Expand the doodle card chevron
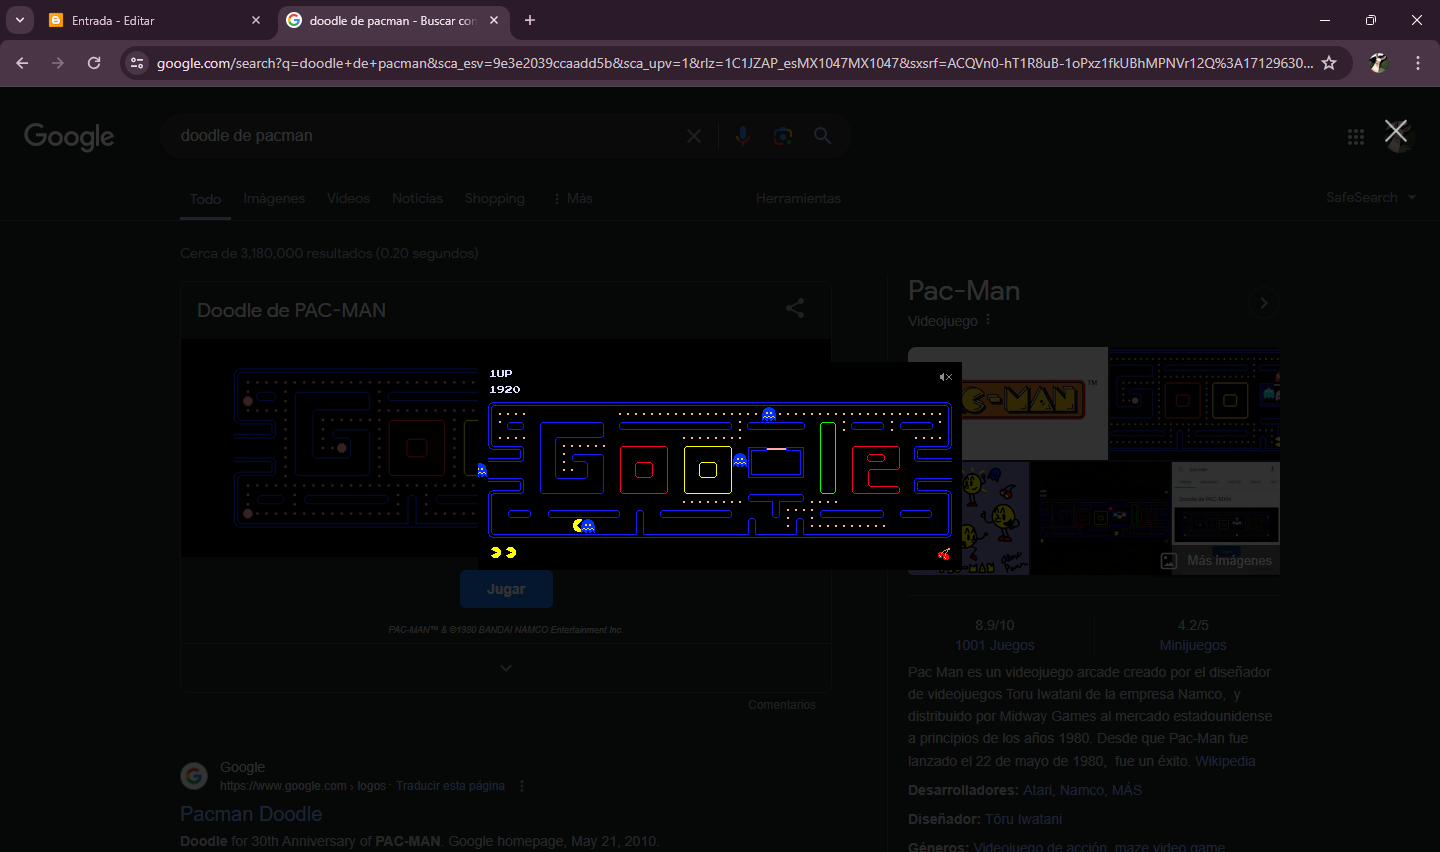 506,668
